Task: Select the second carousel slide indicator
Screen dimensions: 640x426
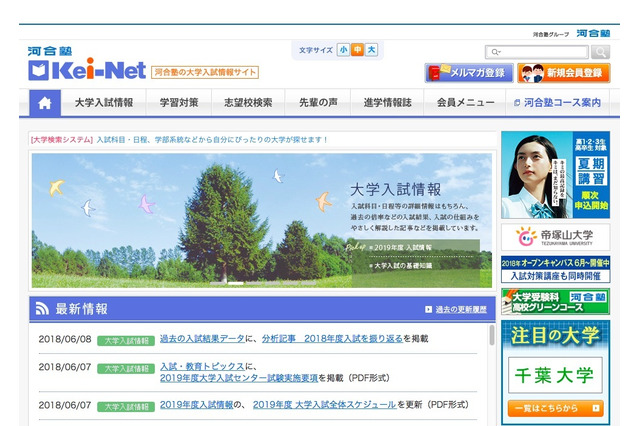Action: pos(236,283)
